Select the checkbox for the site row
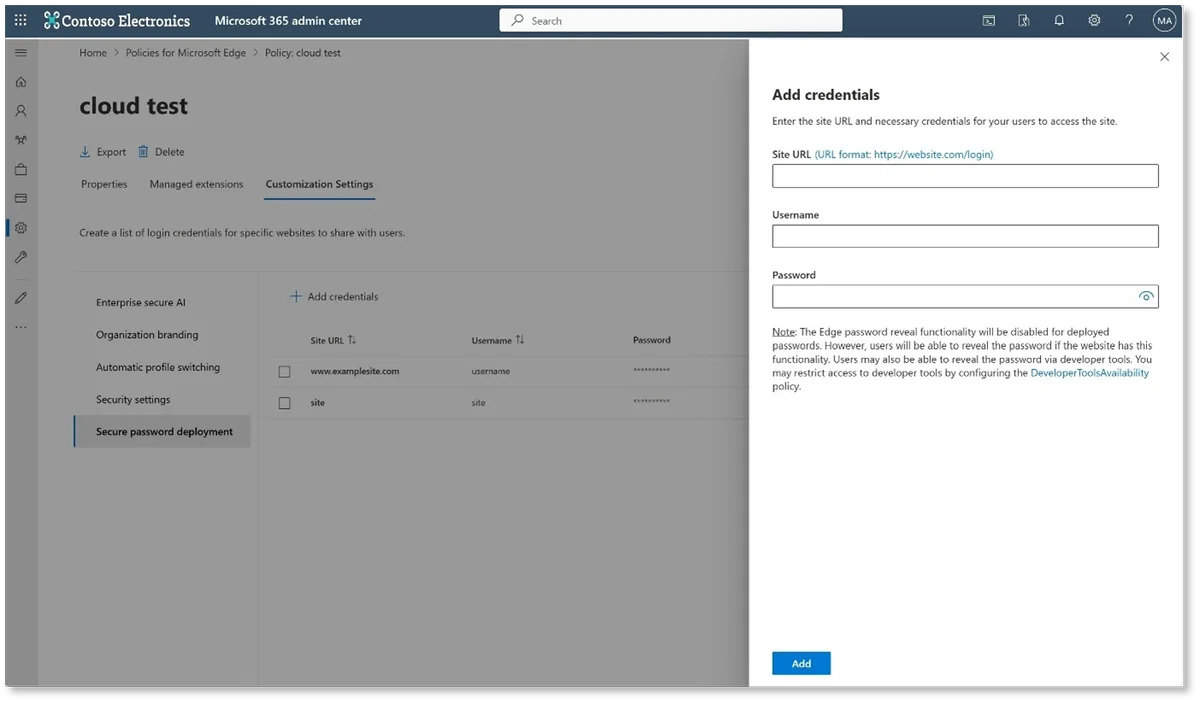The image size is (1200, 703). click(x=284, y=403)
